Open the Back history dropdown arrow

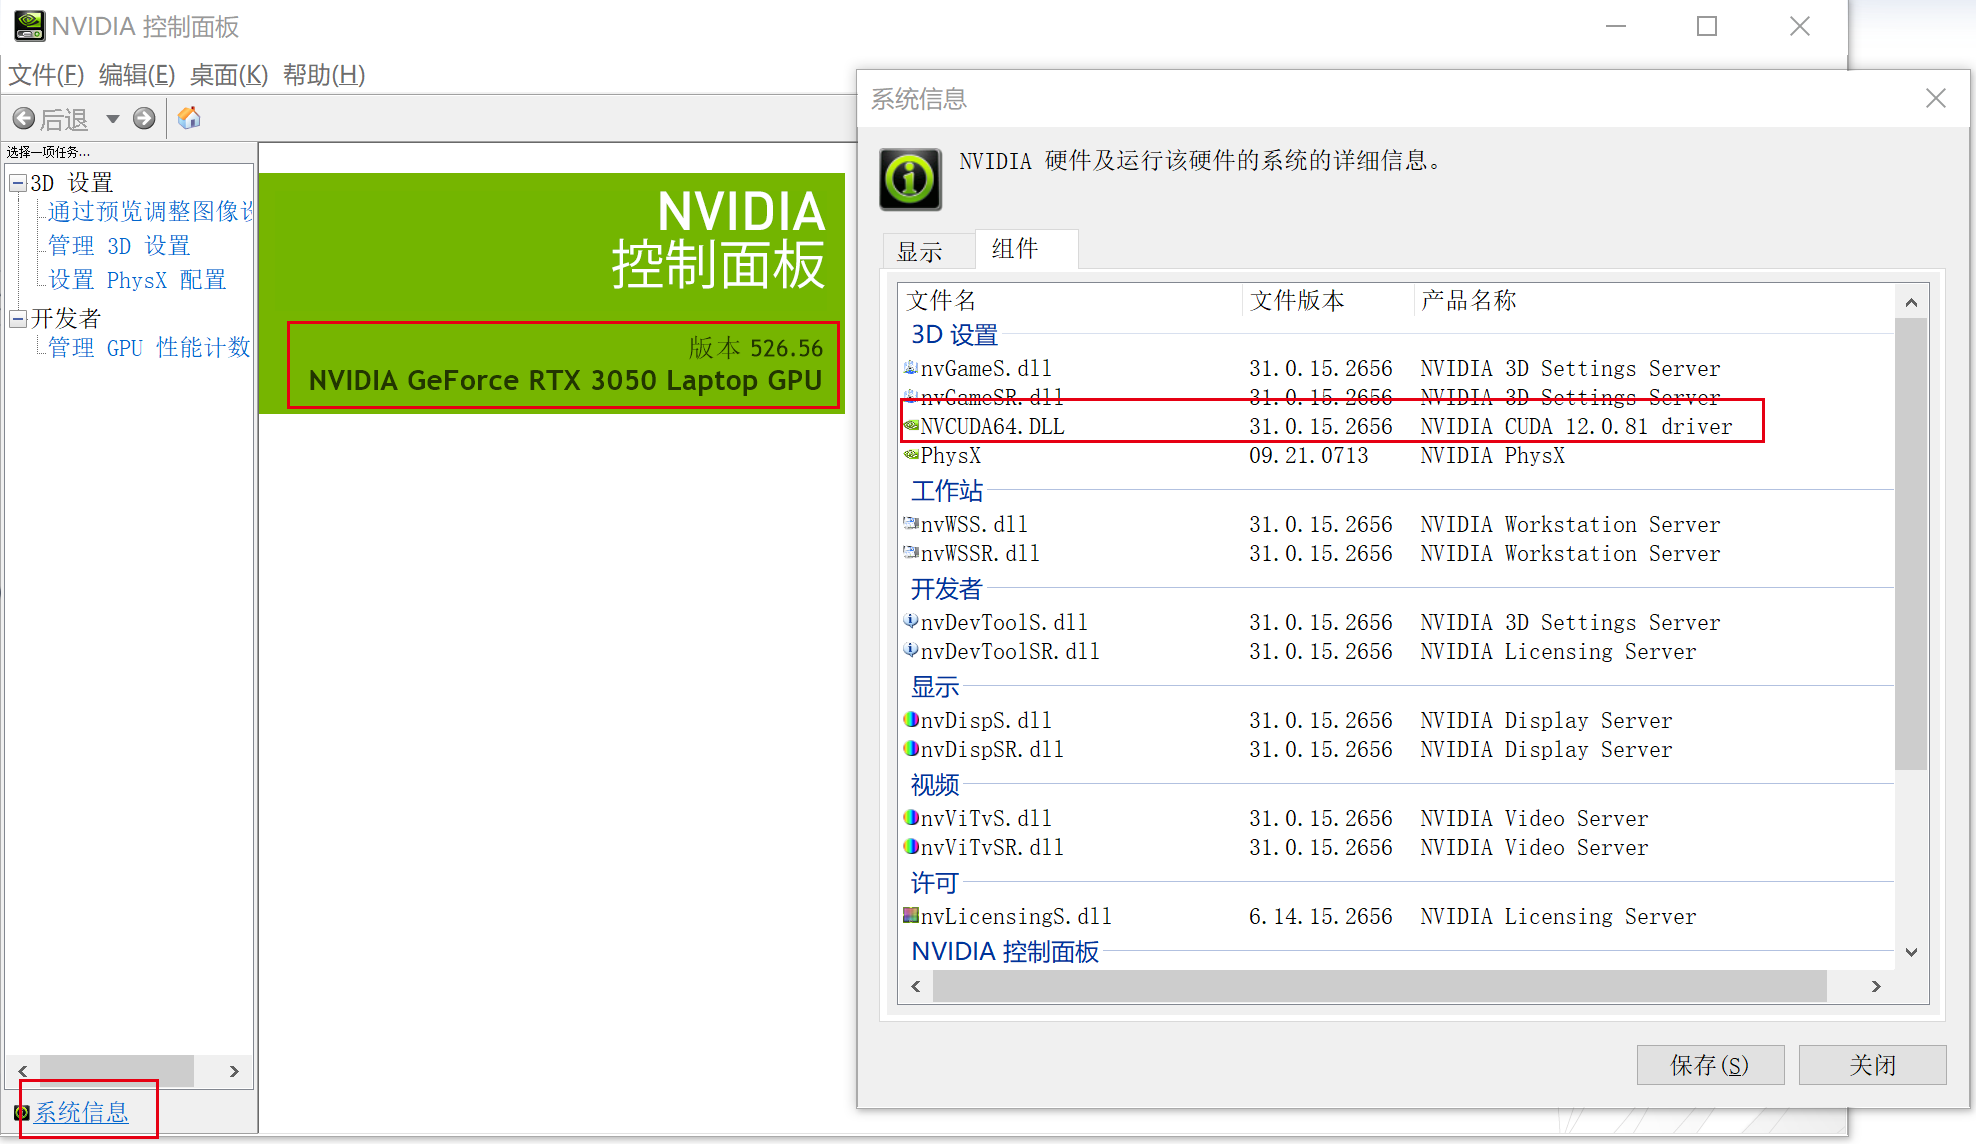pos(113,119)
